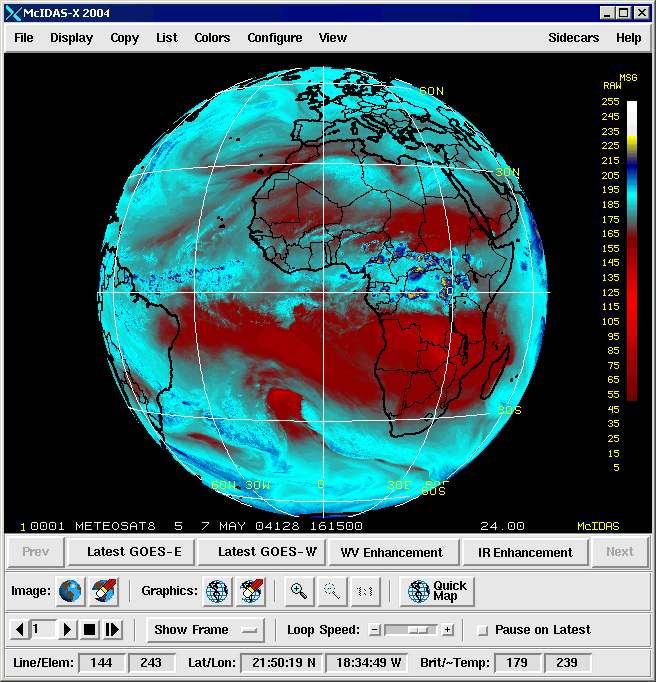Increase loop speed with plus button

tap(447, 630)
